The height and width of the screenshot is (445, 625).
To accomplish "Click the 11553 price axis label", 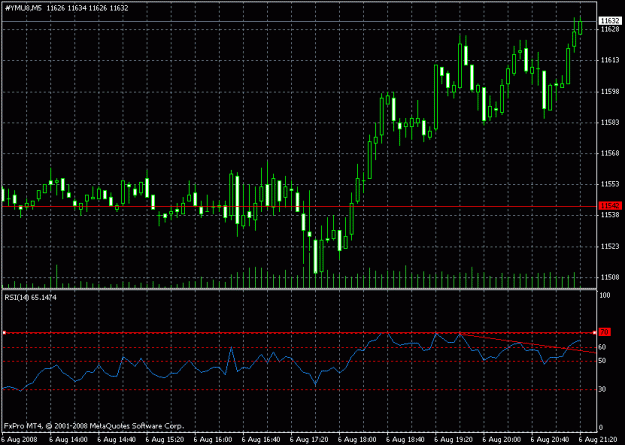I will 609,184.
